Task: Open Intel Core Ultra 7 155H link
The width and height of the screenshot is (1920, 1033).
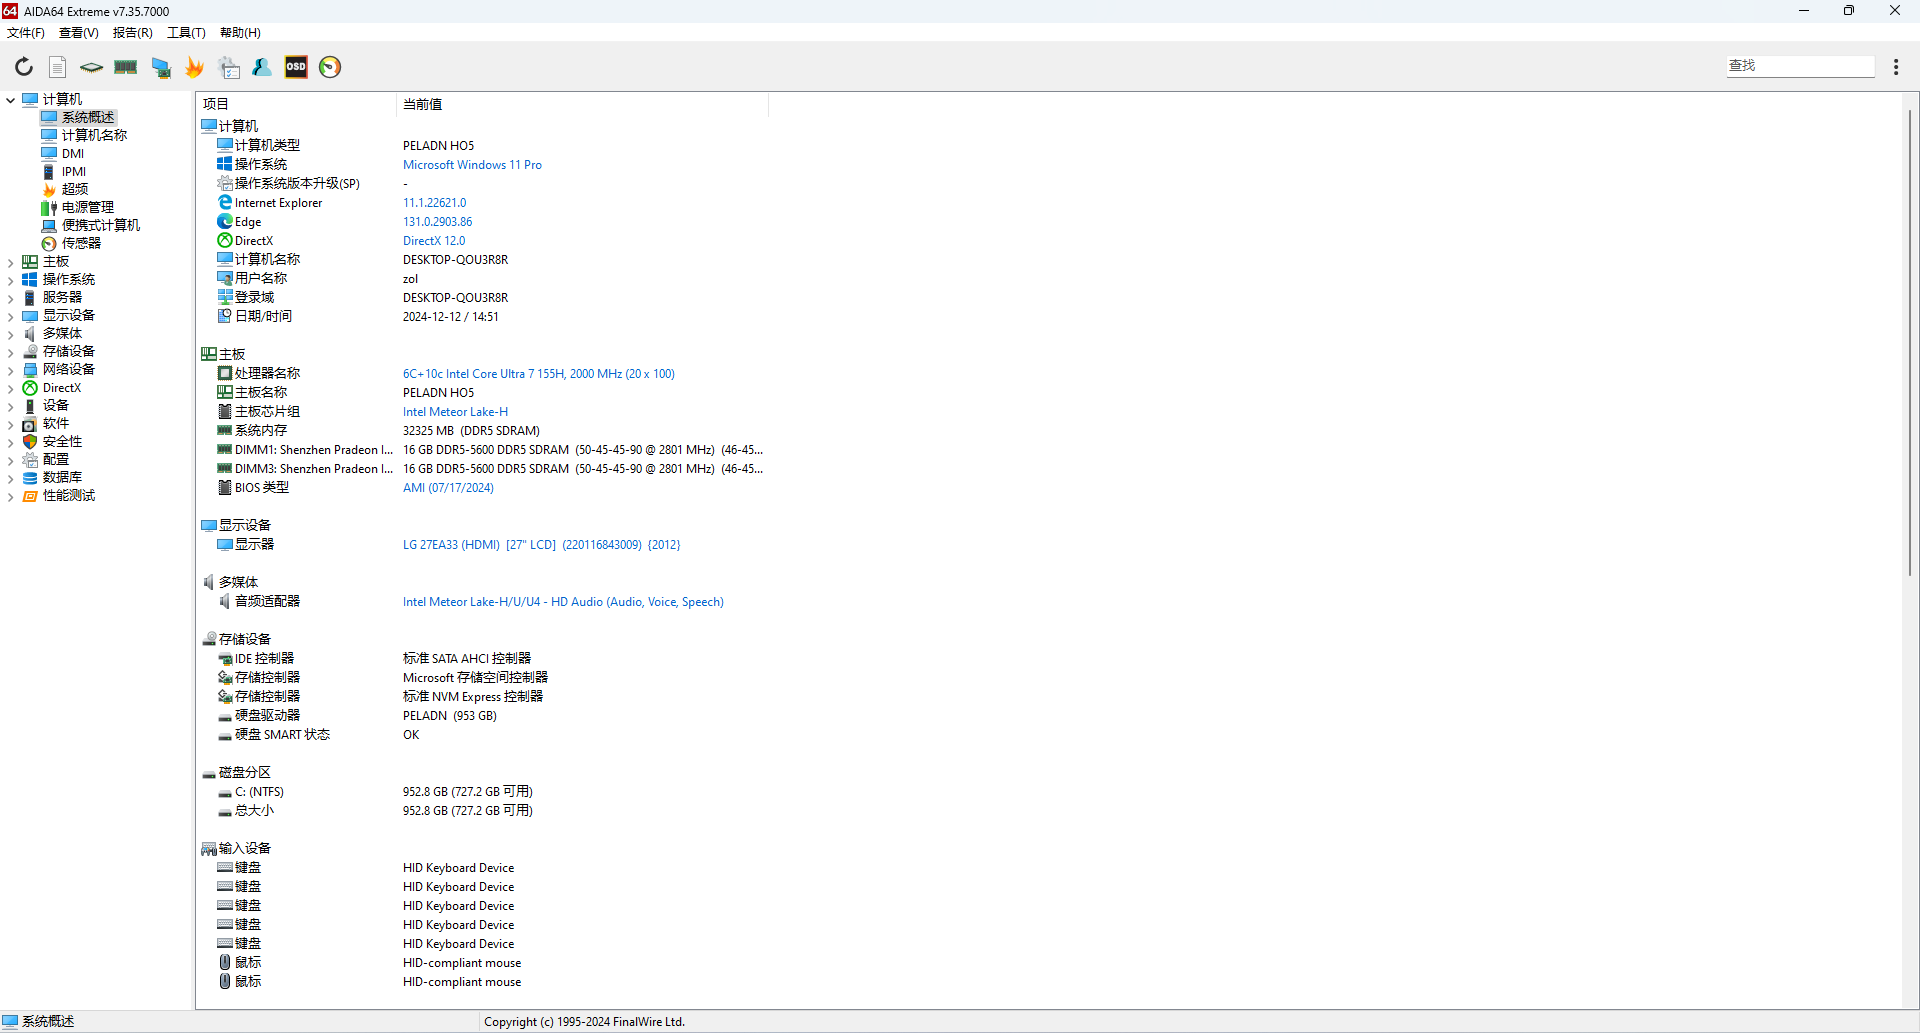Action: [539, 374]
